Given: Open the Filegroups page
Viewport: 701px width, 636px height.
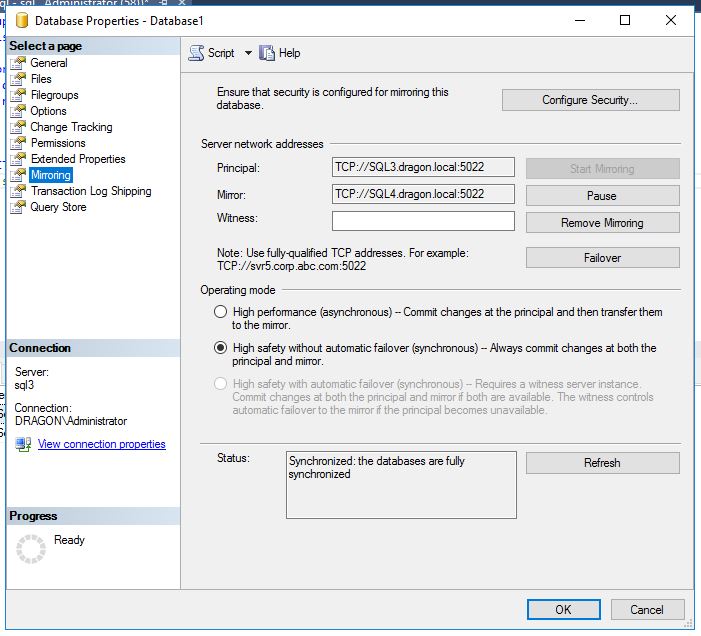Looking at the screenshot, I should click(x=54, y=95).
